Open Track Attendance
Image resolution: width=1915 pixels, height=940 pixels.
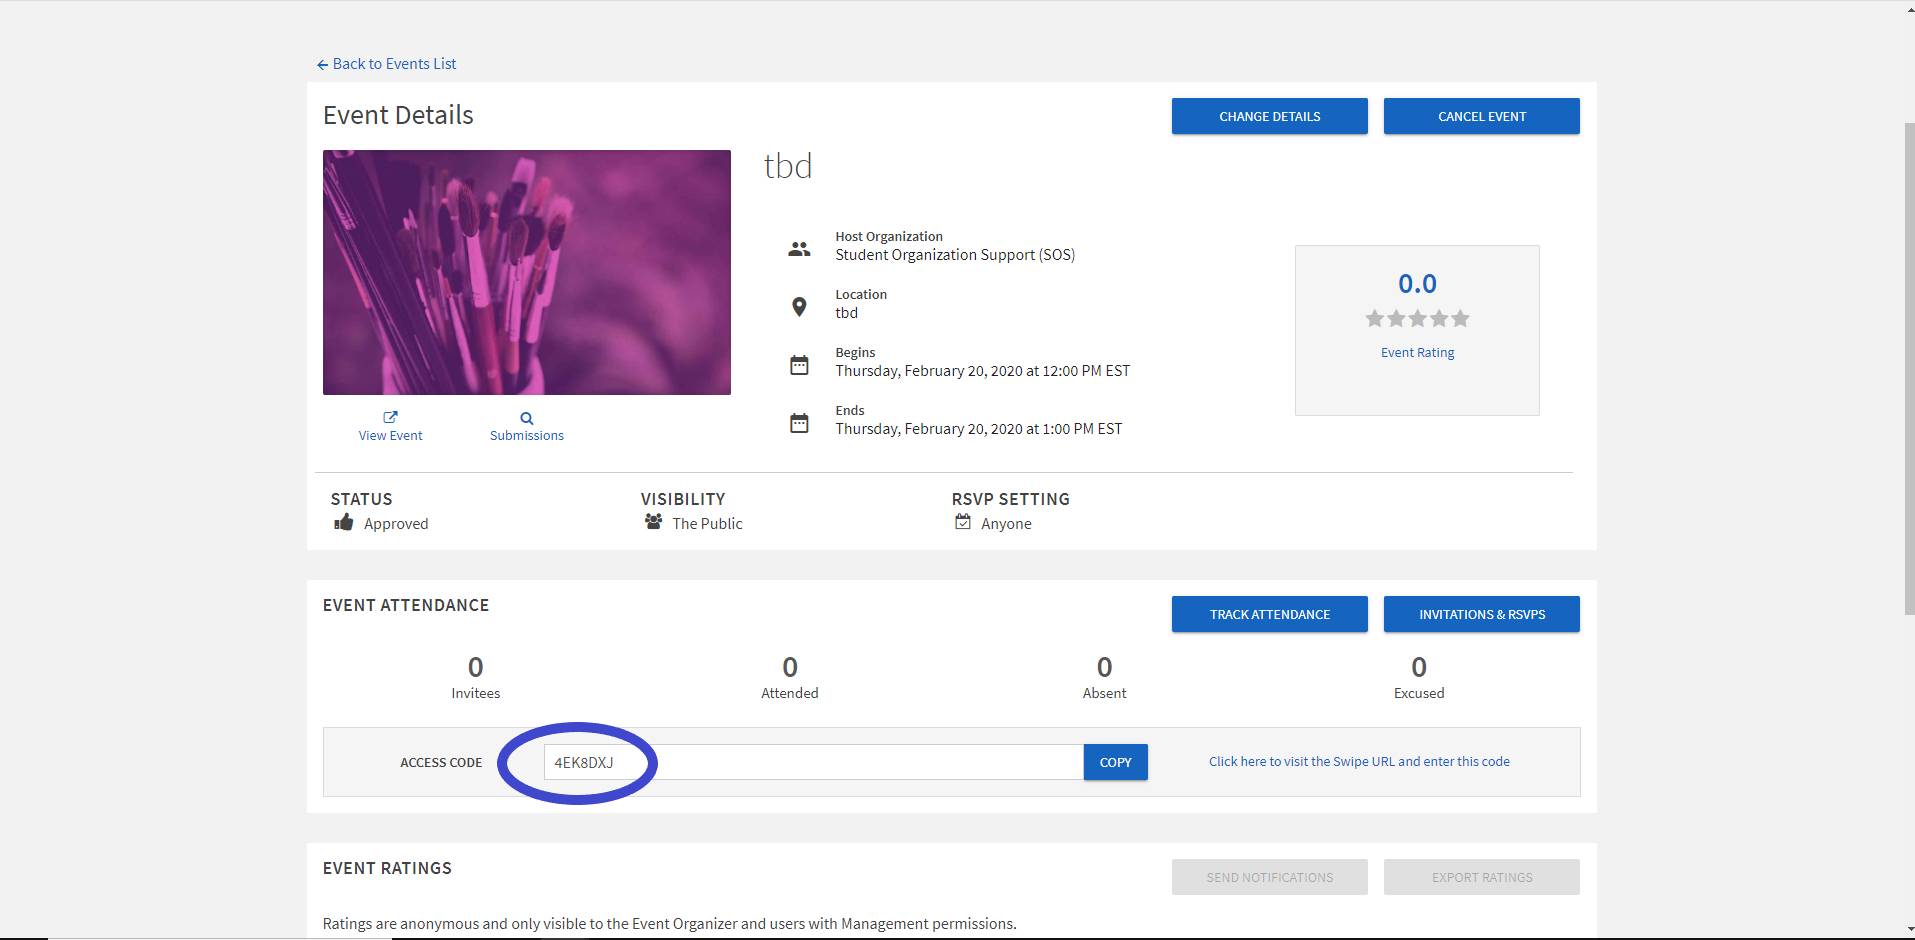[1269, 614]
